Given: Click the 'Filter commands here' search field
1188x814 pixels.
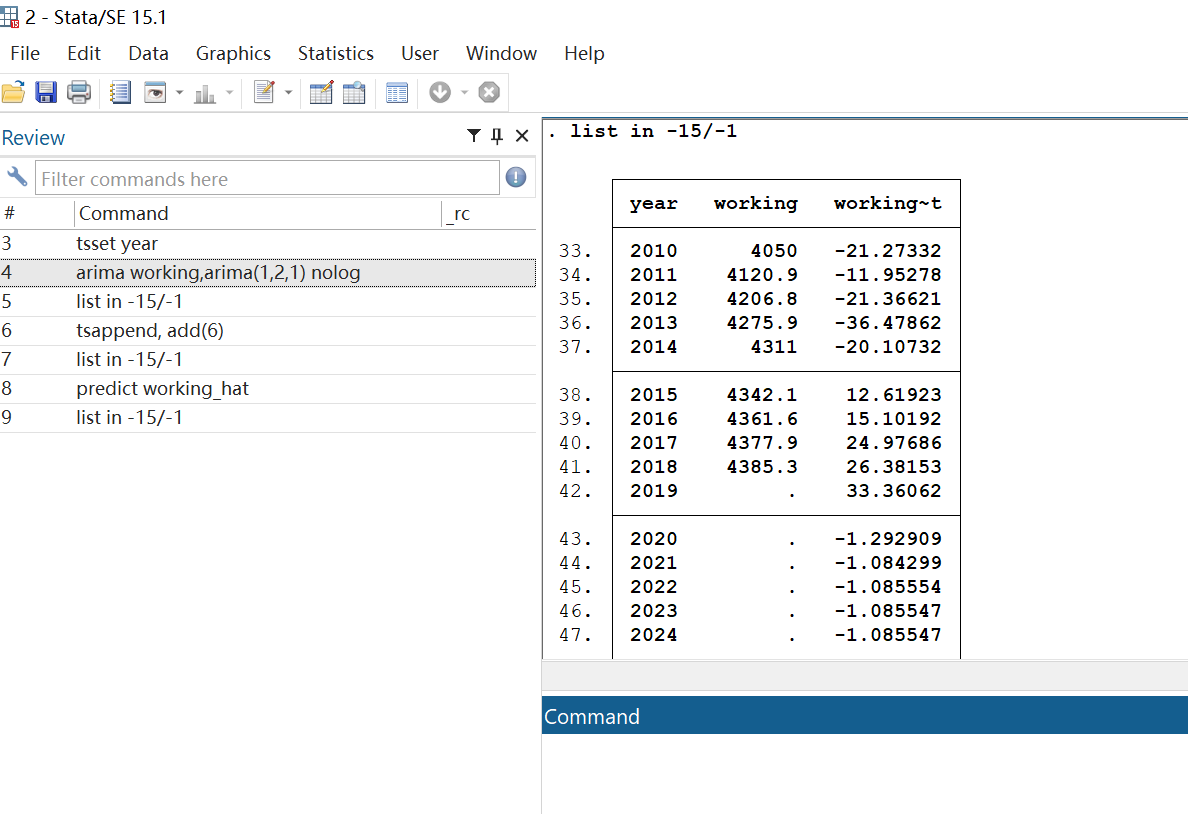Looking at the screenshot, I should tap(267, 179).
